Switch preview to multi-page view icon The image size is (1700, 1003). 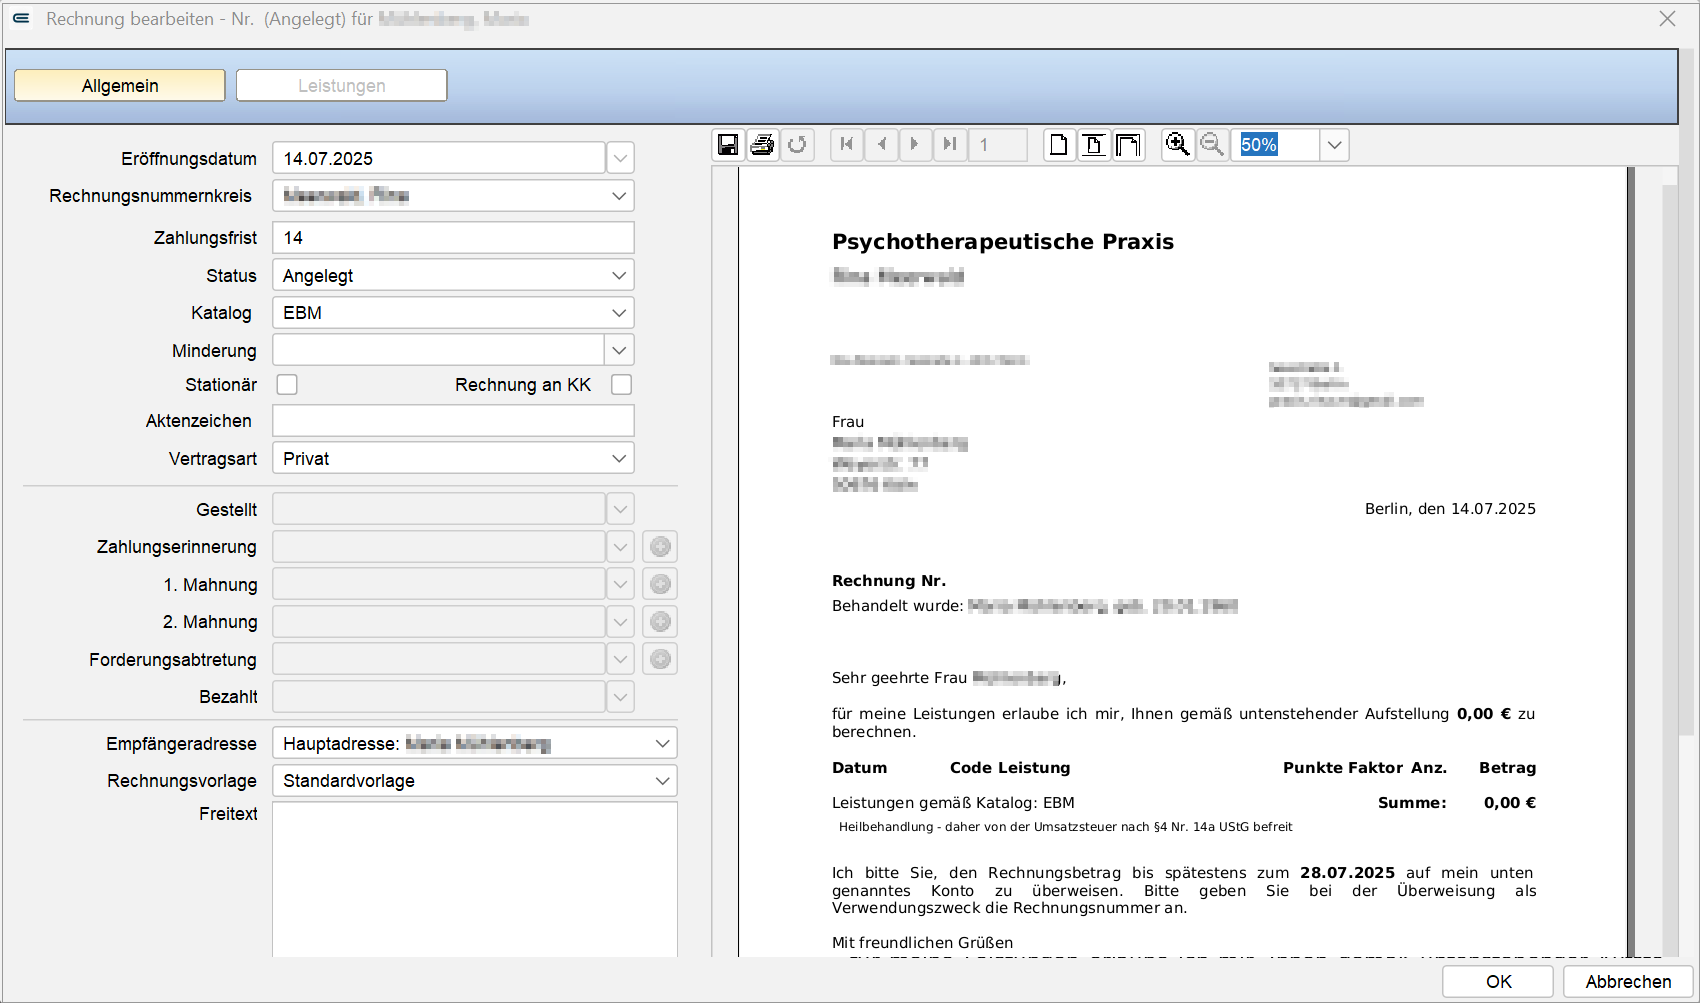coord(1128,145)
